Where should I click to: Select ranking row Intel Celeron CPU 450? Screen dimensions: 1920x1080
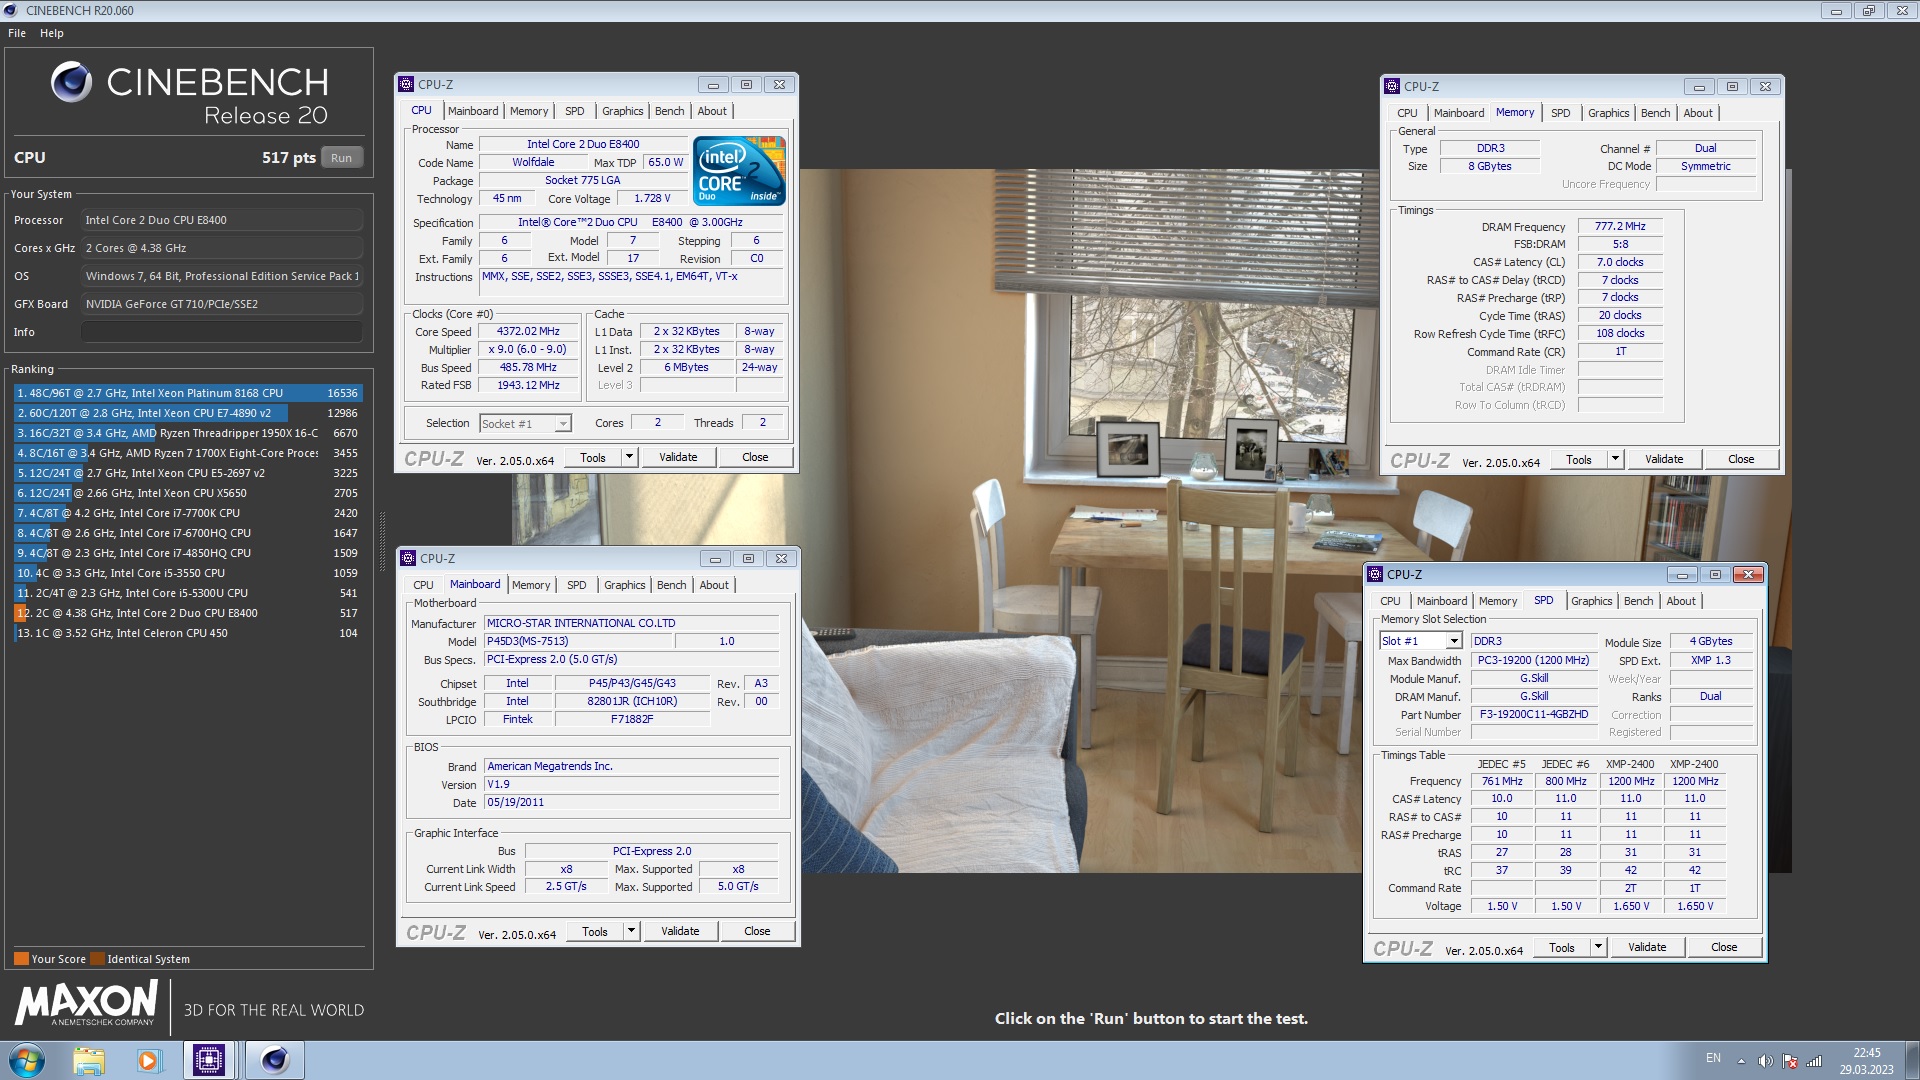(187, 633)
